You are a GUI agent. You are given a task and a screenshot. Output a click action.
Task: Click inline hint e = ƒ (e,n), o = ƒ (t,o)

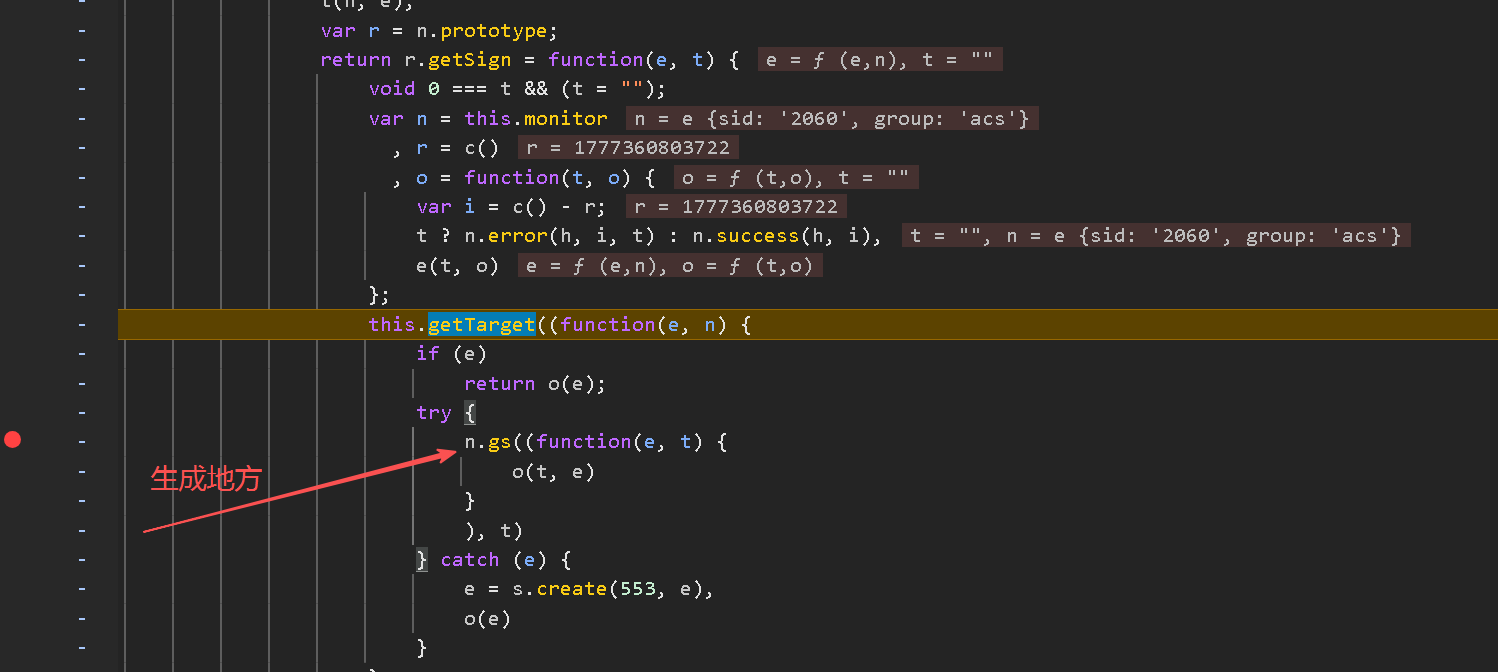[670, 266]
